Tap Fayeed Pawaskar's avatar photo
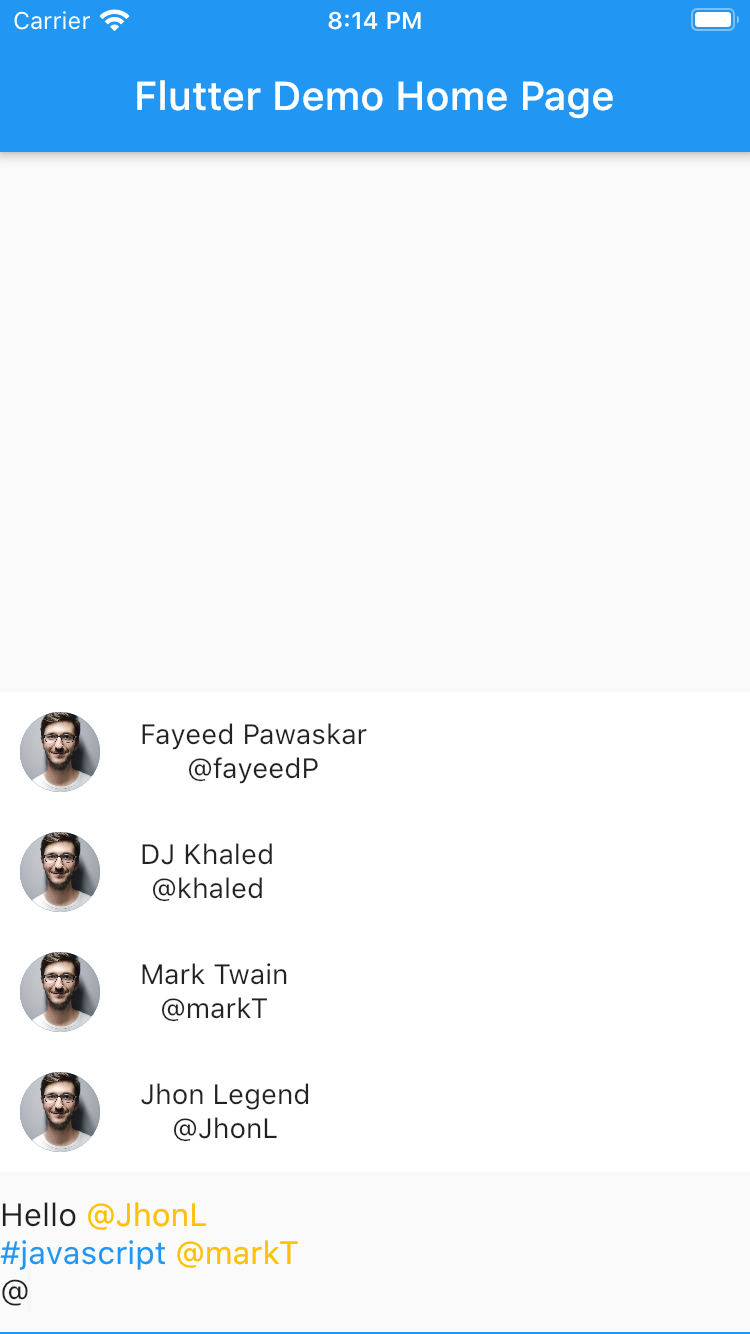Screen dimensions: 750x1334 tap(60, 752)
